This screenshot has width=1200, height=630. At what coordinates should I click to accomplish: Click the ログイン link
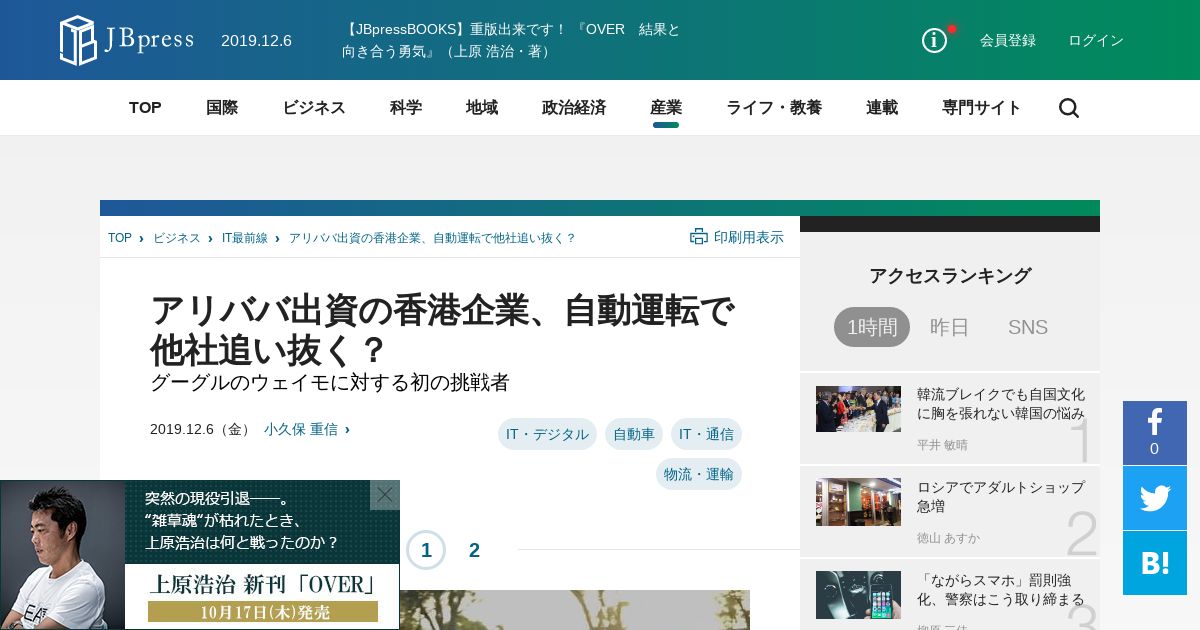point(1096,40)
